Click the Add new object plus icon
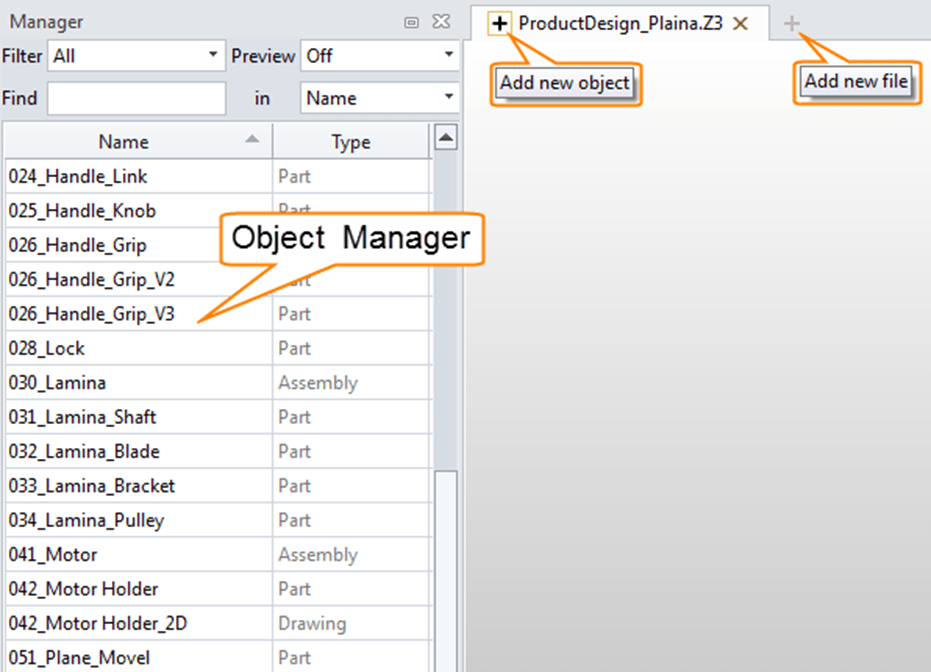Viewport: 931px width, 672px height. (x=500, y=23)
